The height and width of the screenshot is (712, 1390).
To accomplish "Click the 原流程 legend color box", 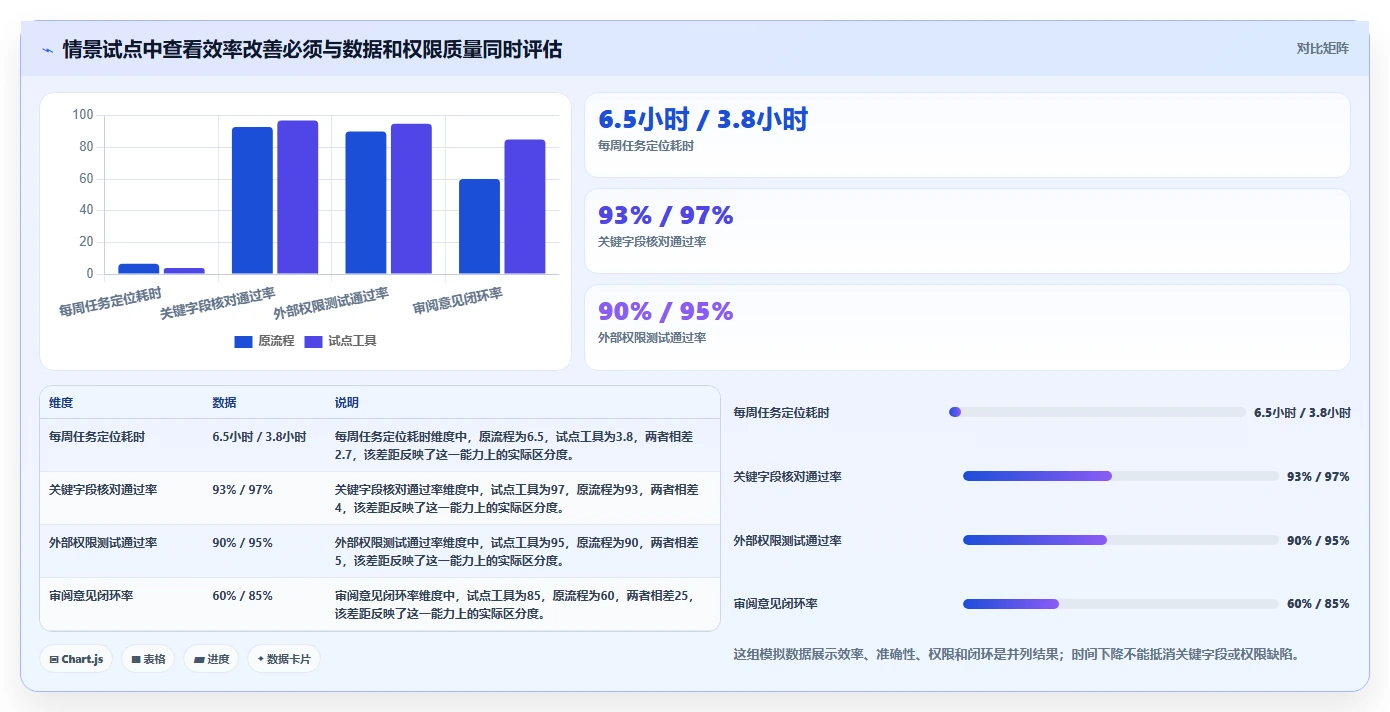I will [x=243, y=341].
